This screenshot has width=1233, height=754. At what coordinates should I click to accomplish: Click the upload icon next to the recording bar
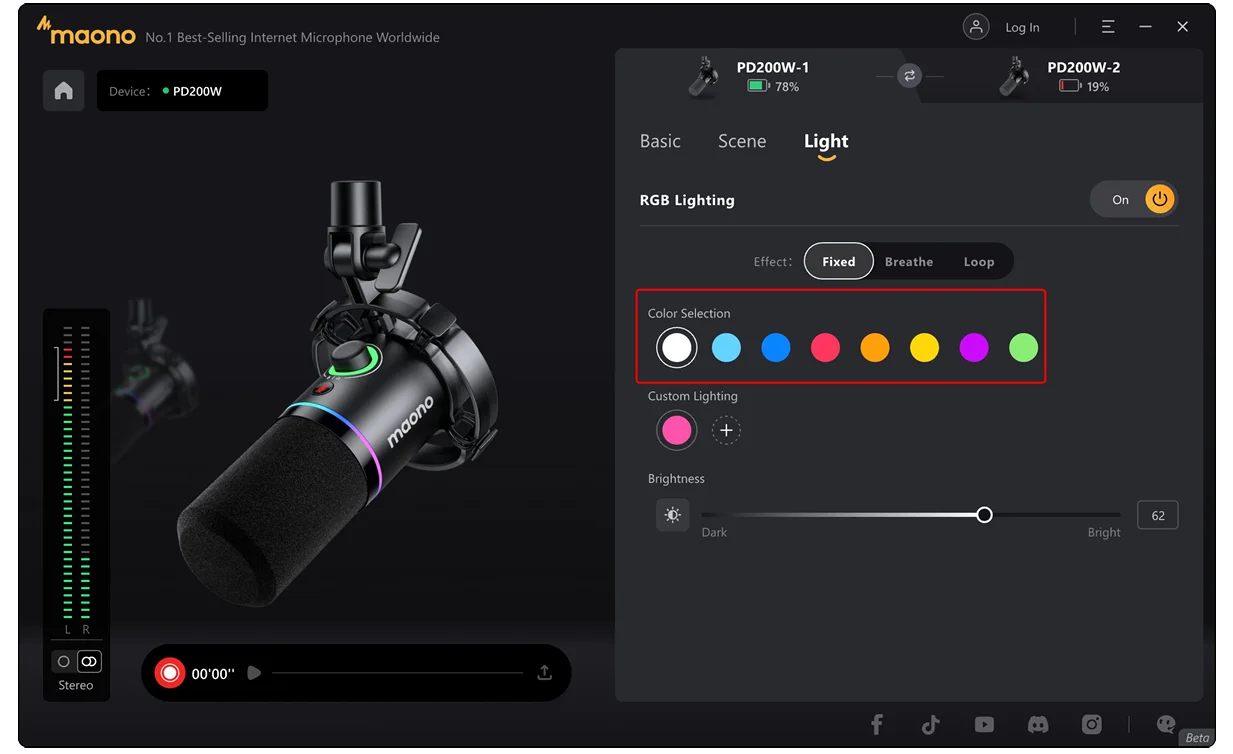(544, 672)
